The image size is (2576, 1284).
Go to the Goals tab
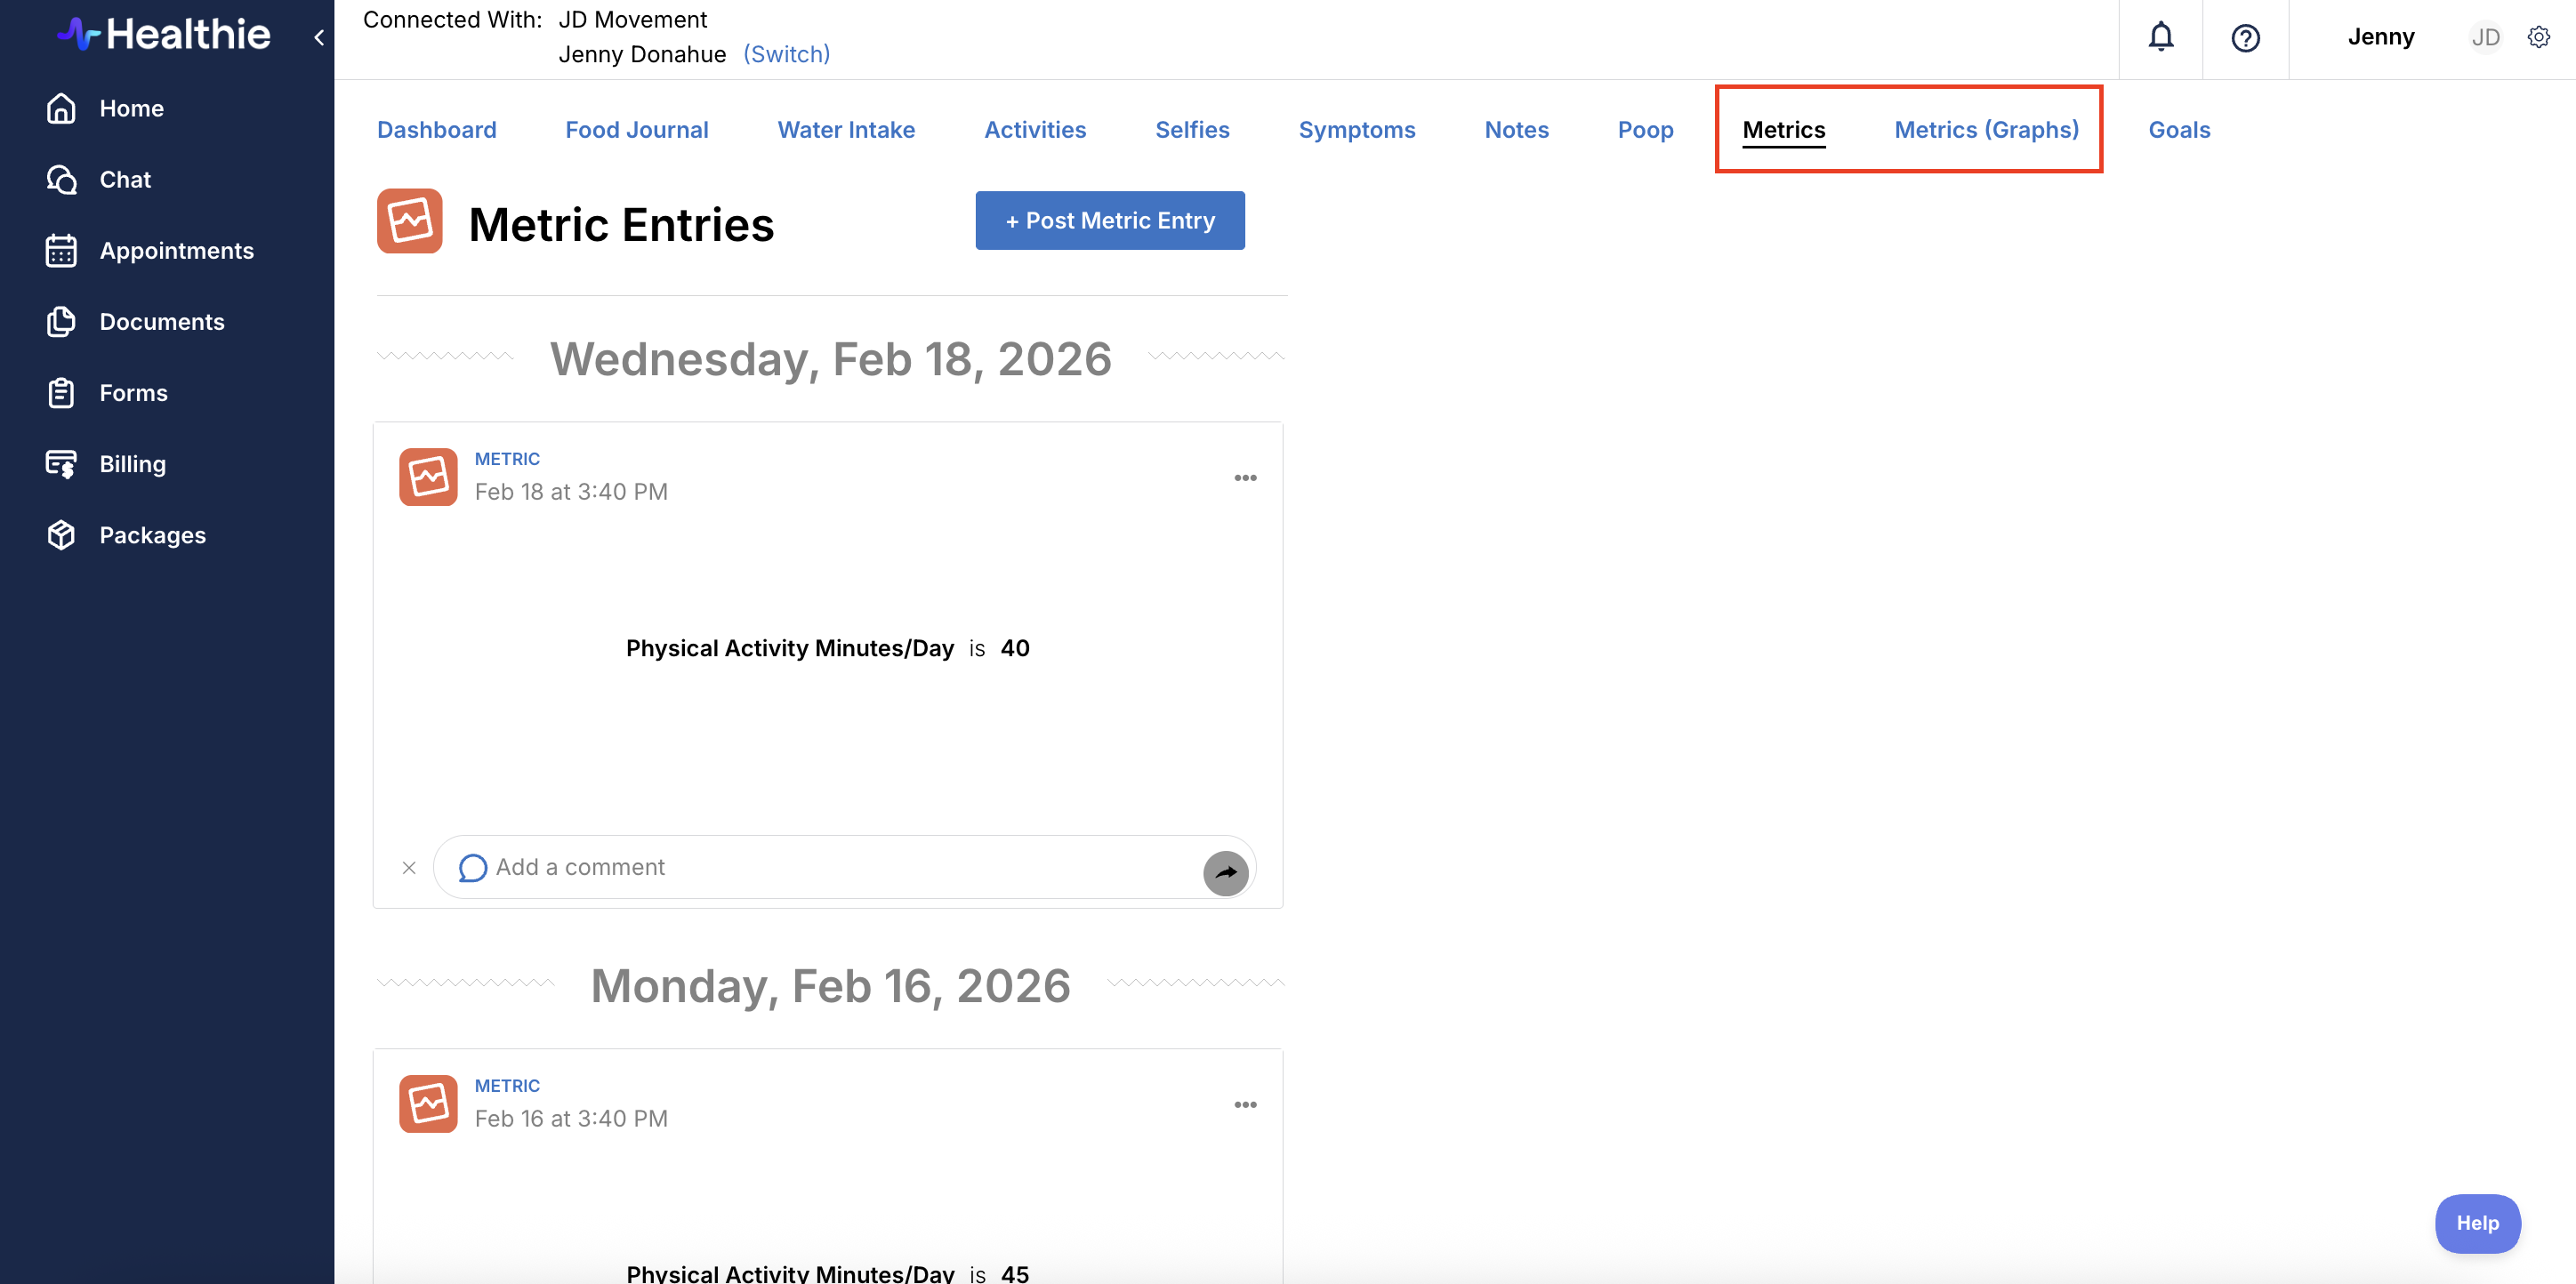pos(2179,130)
